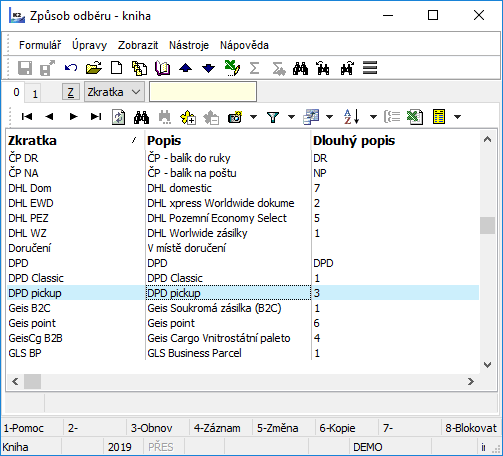503x456 pixels.
Task: Open the Zobrazit menu
Action: click(138, 45)
